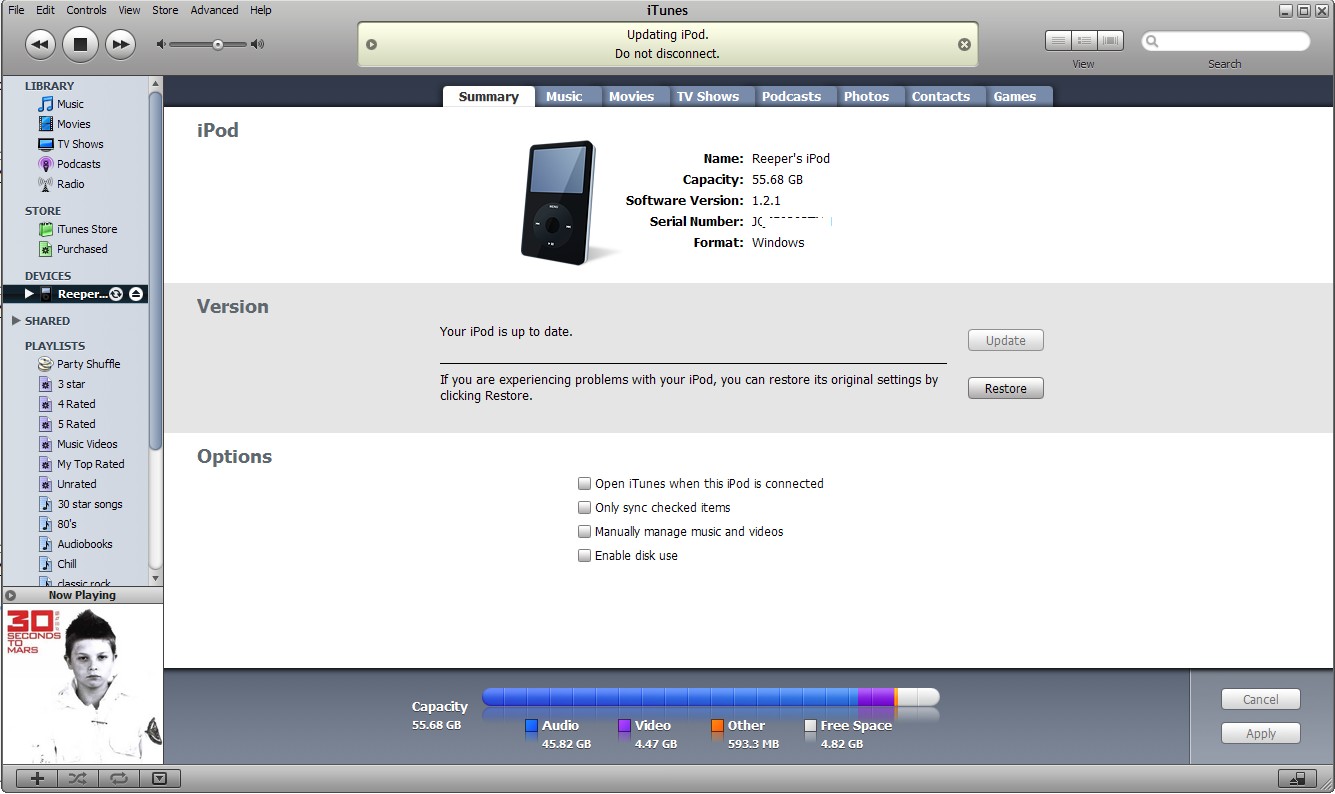Click the volume slider knob

[218, 44]
